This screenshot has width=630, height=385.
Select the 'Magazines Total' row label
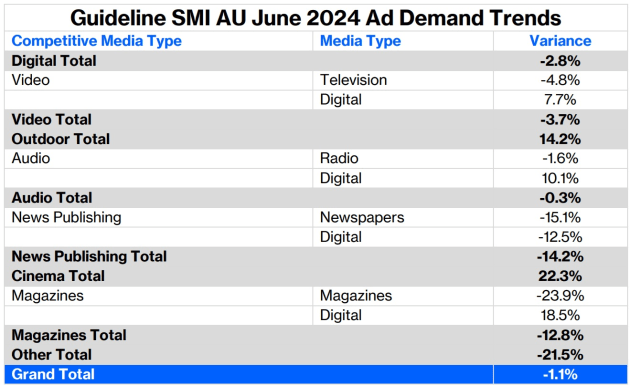point(69,335)
